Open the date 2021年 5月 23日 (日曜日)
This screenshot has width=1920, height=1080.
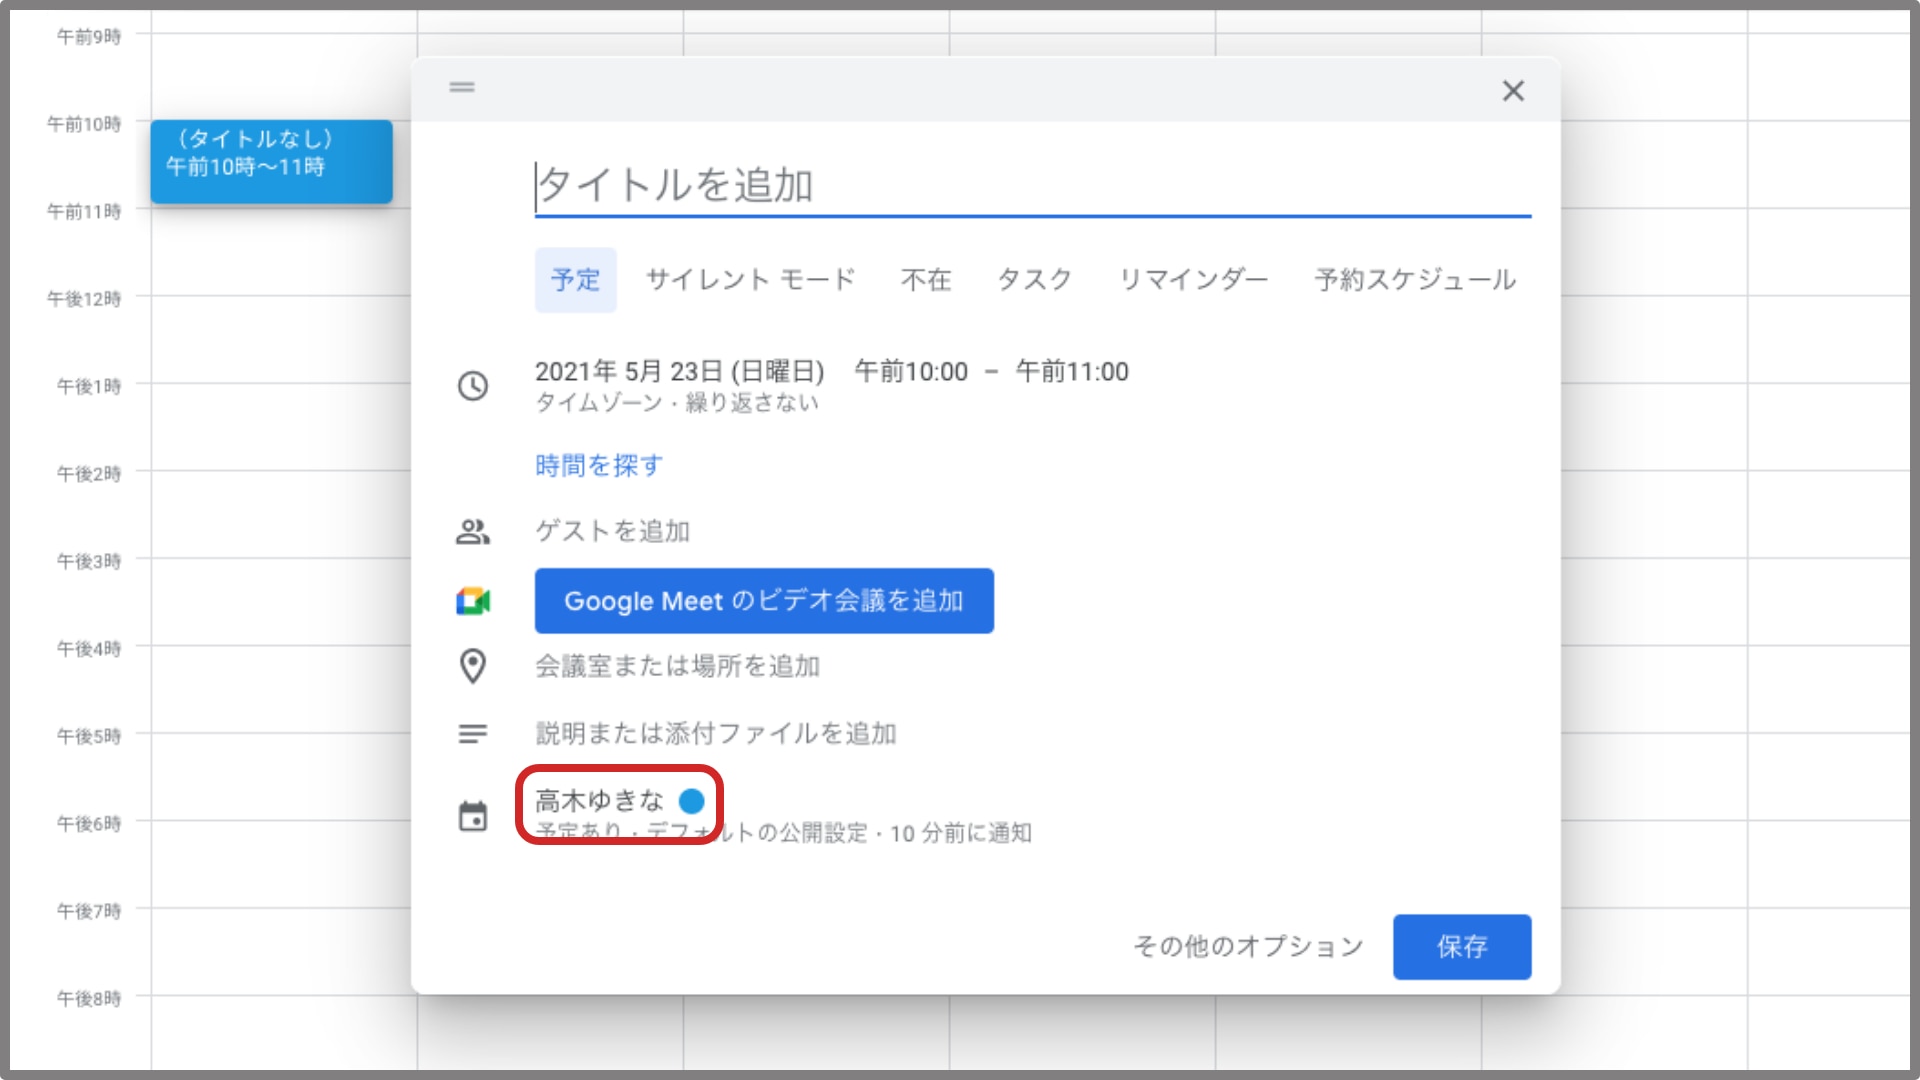point(680,372)
